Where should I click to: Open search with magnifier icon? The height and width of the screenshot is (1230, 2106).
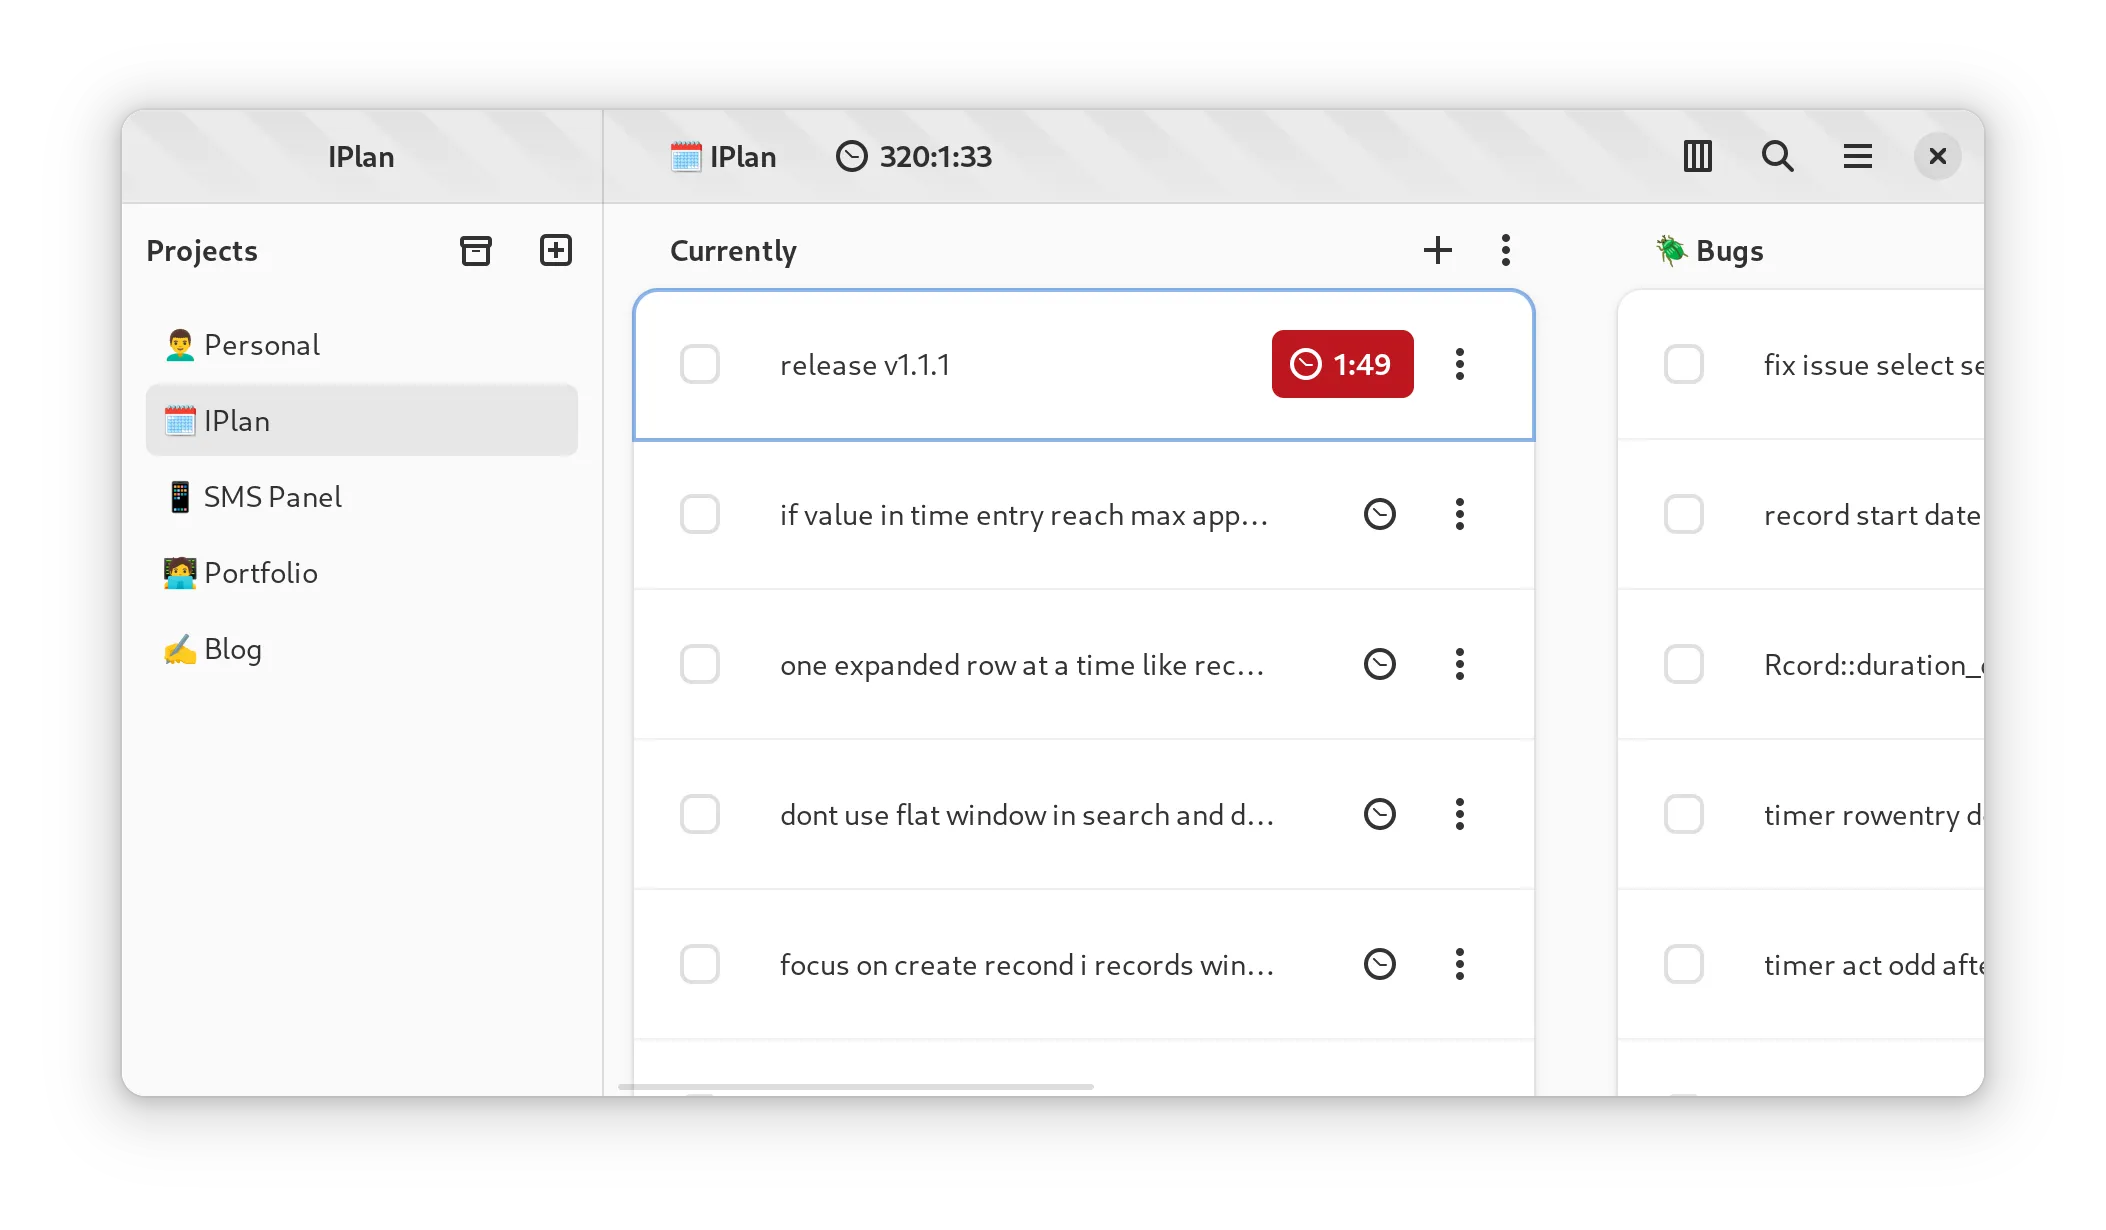(x=1777, y=156)
